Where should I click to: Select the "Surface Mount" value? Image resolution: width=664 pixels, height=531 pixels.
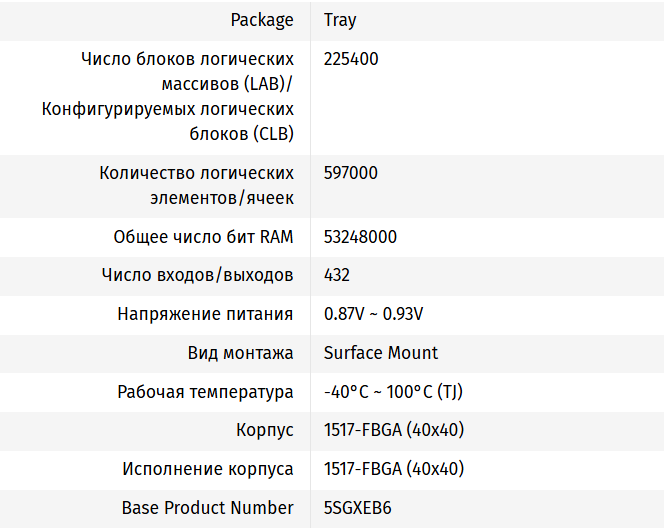coord(381,353)
